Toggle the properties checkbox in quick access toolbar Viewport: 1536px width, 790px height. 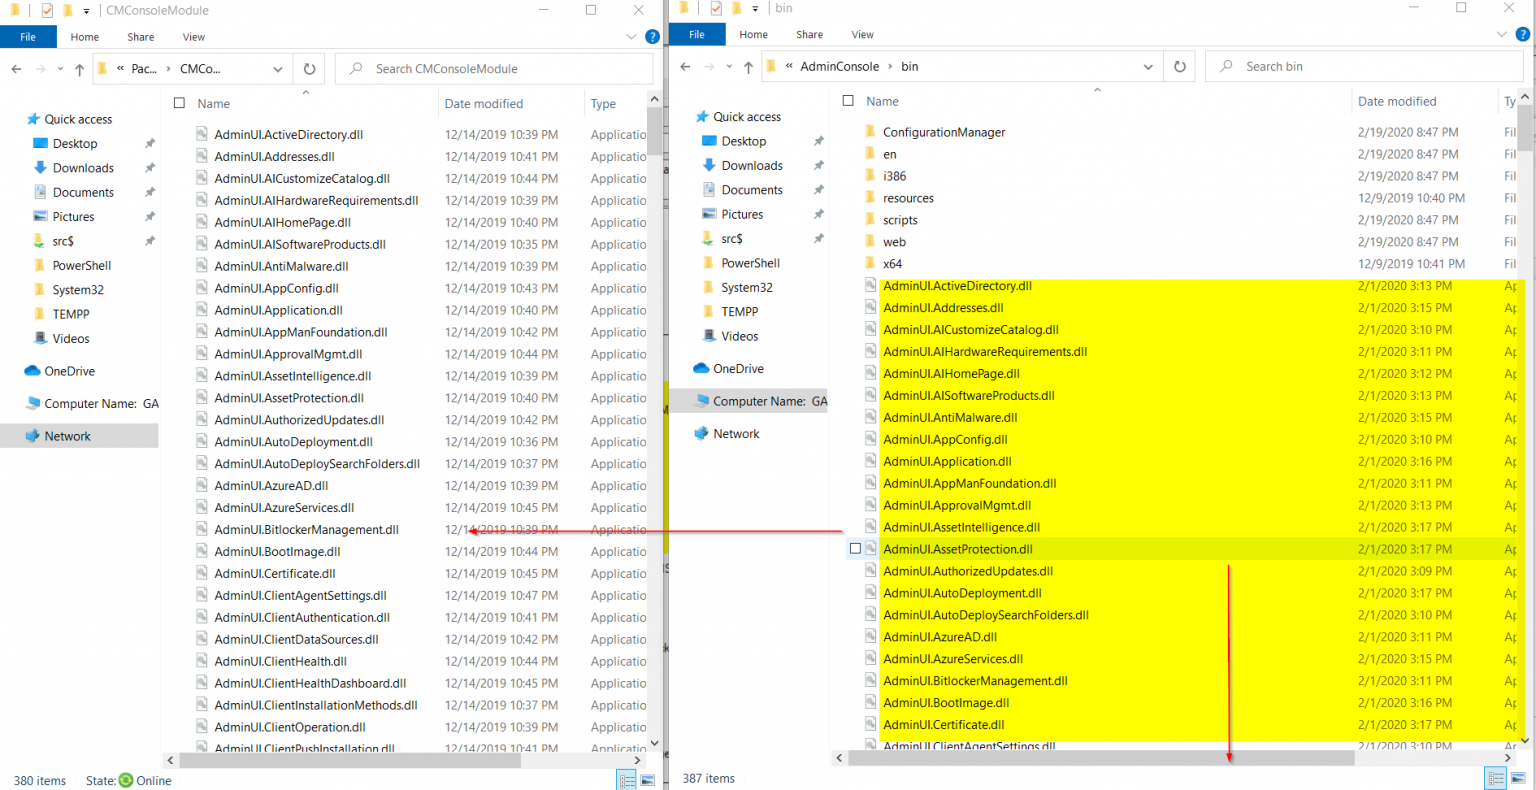click(45, 9)
